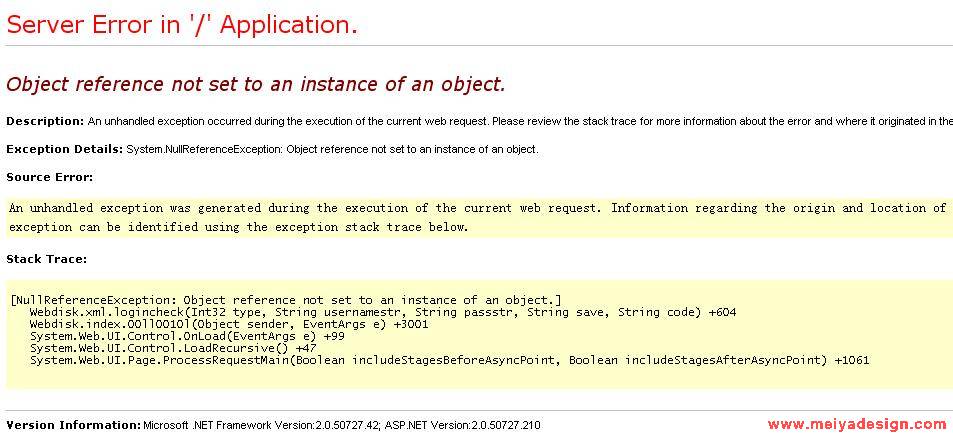953x438 pixels.
Task: Click the ASP.NET Version:2.0.50727.210 text
Action: pyautogui.click(x=463, y=425)
